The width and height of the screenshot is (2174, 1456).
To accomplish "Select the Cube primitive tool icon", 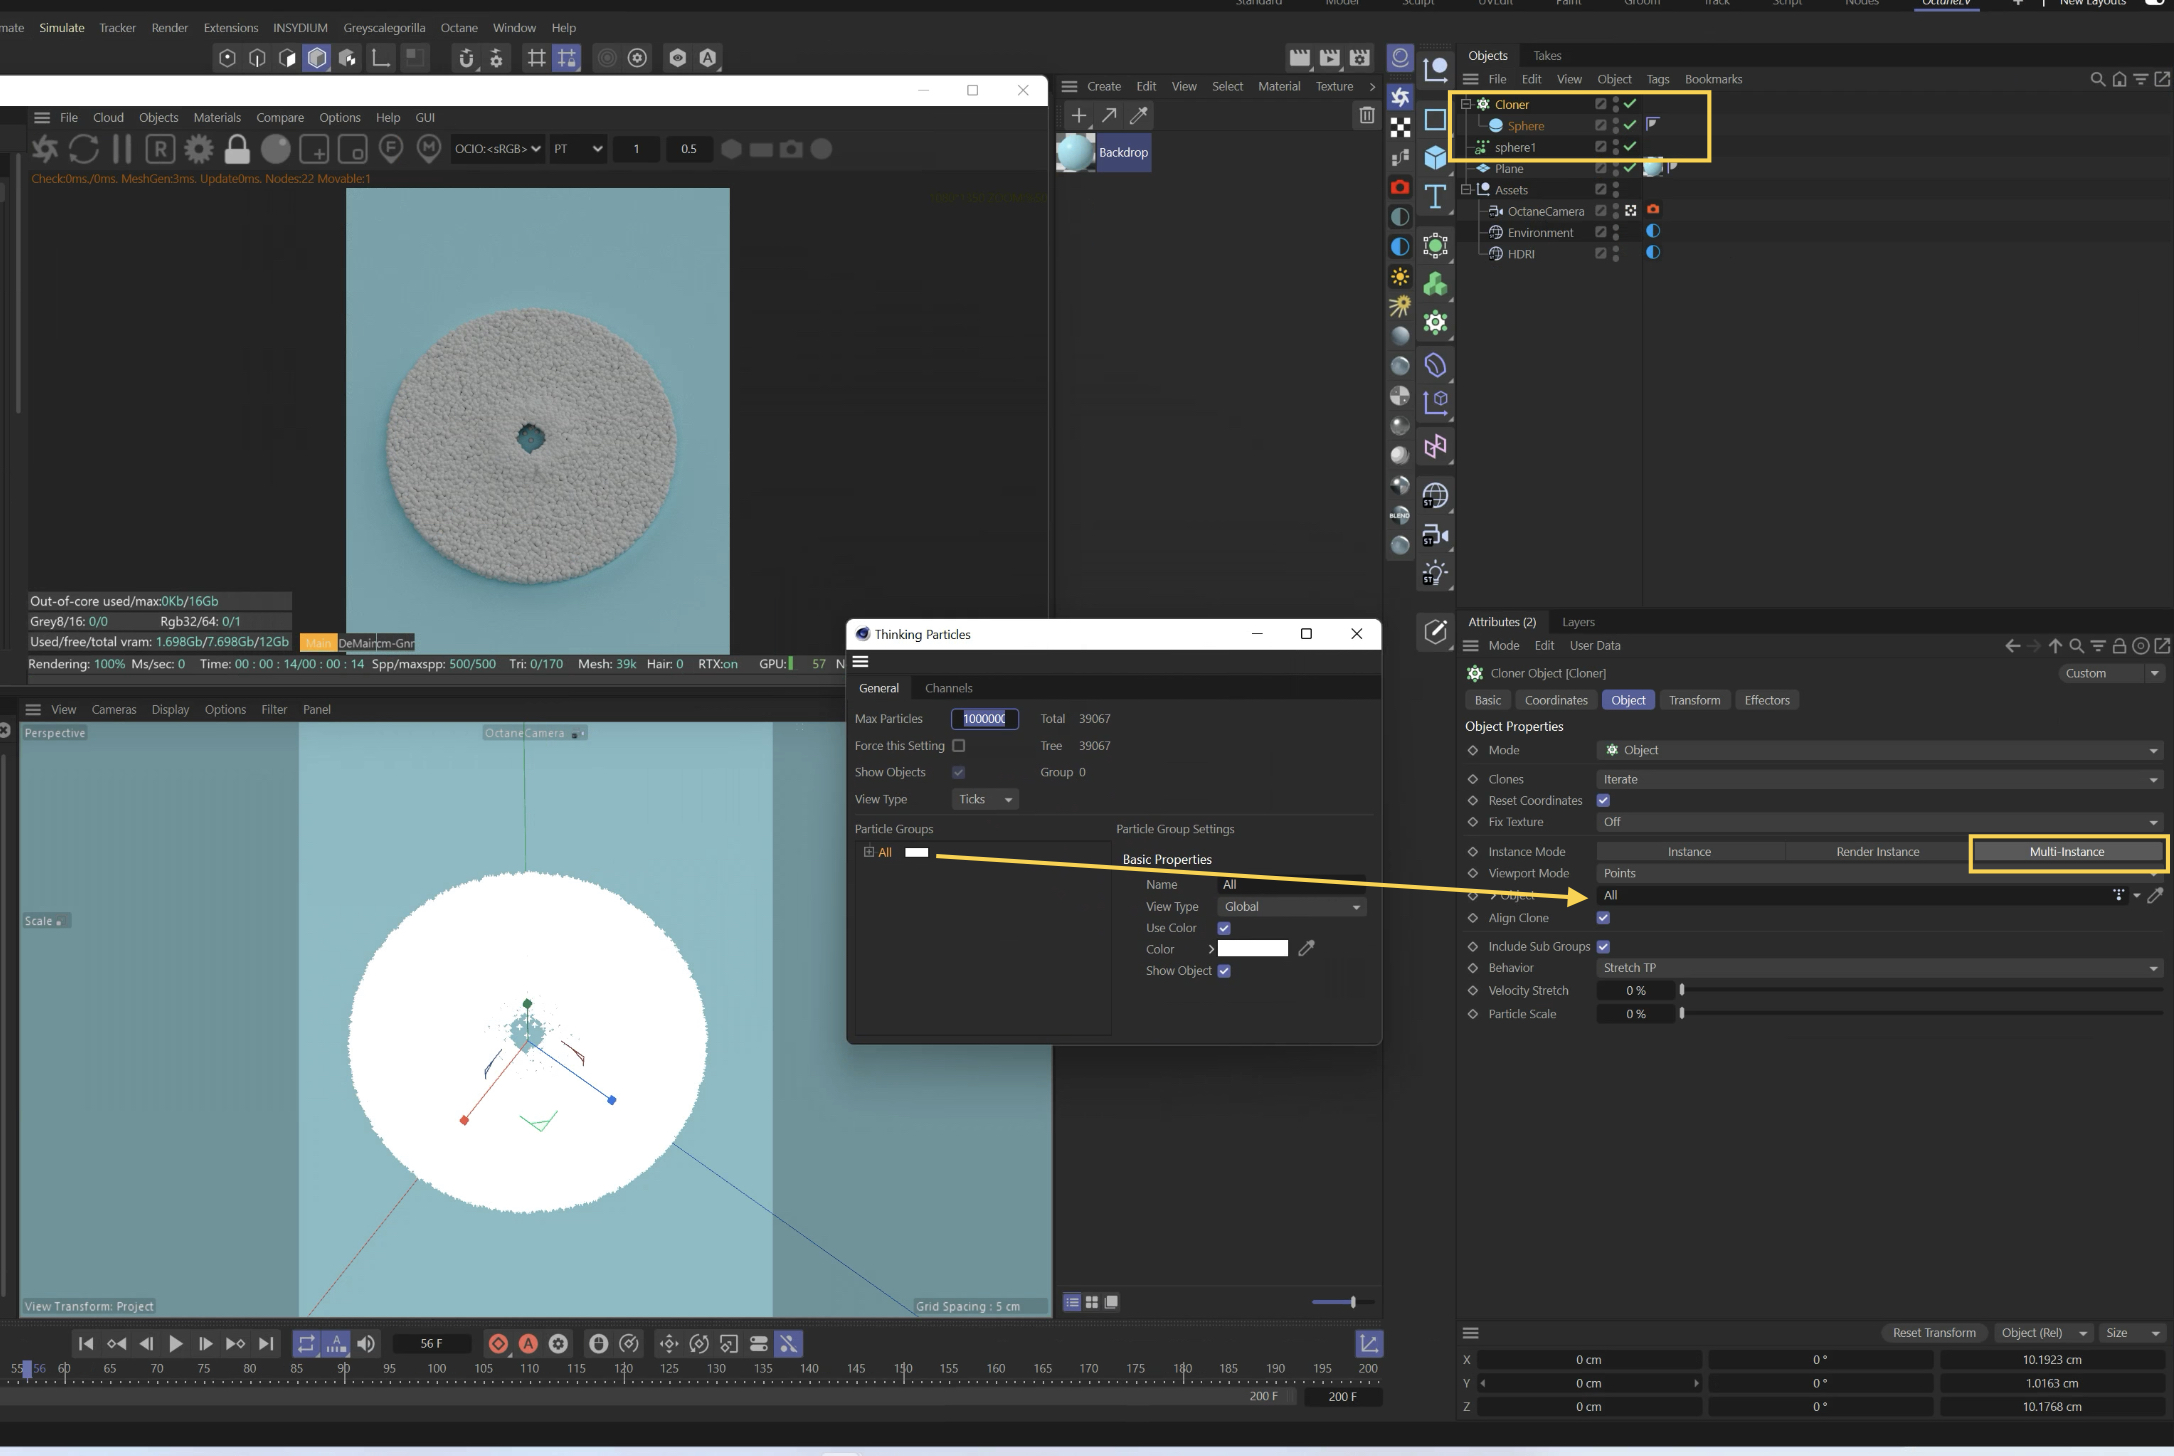I will coord(1435,157).
